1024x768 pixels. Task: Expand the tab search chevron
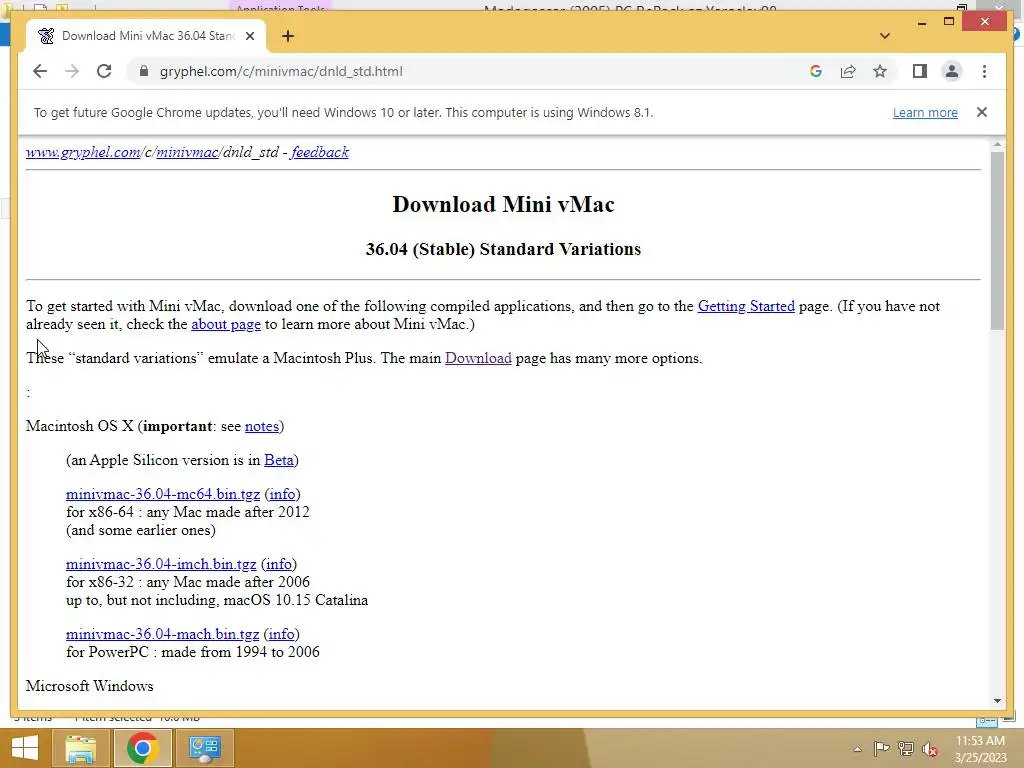(x=884, y=36)
